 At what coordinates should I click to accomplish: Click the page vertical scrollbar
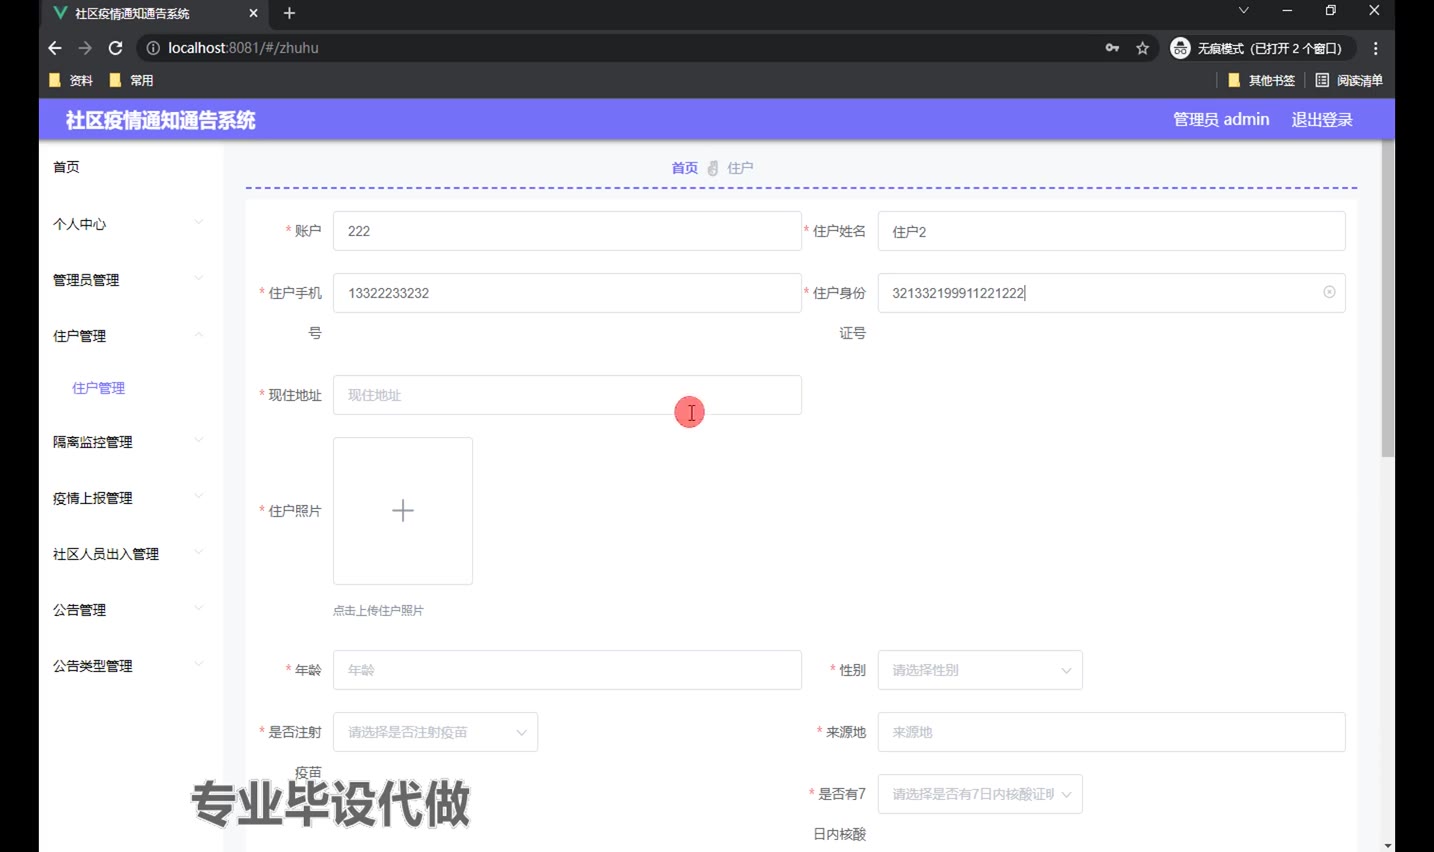pyautogui.click(x=1387, y=300)
